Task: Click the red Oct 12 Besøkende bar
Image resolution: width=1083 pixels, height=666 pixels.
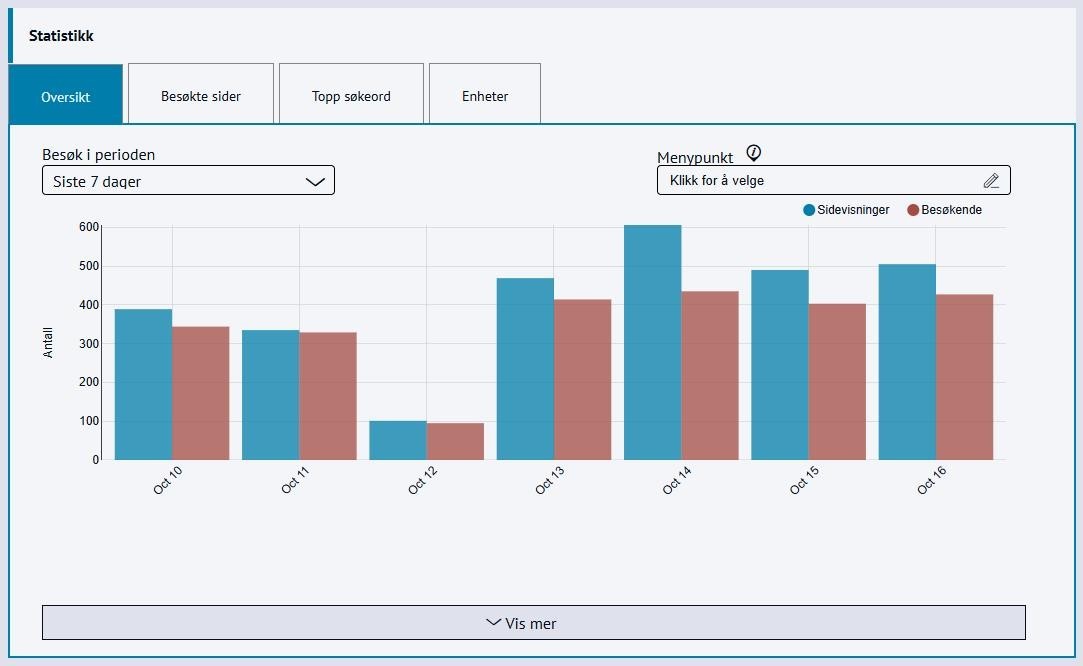Action: pos(455,441)
